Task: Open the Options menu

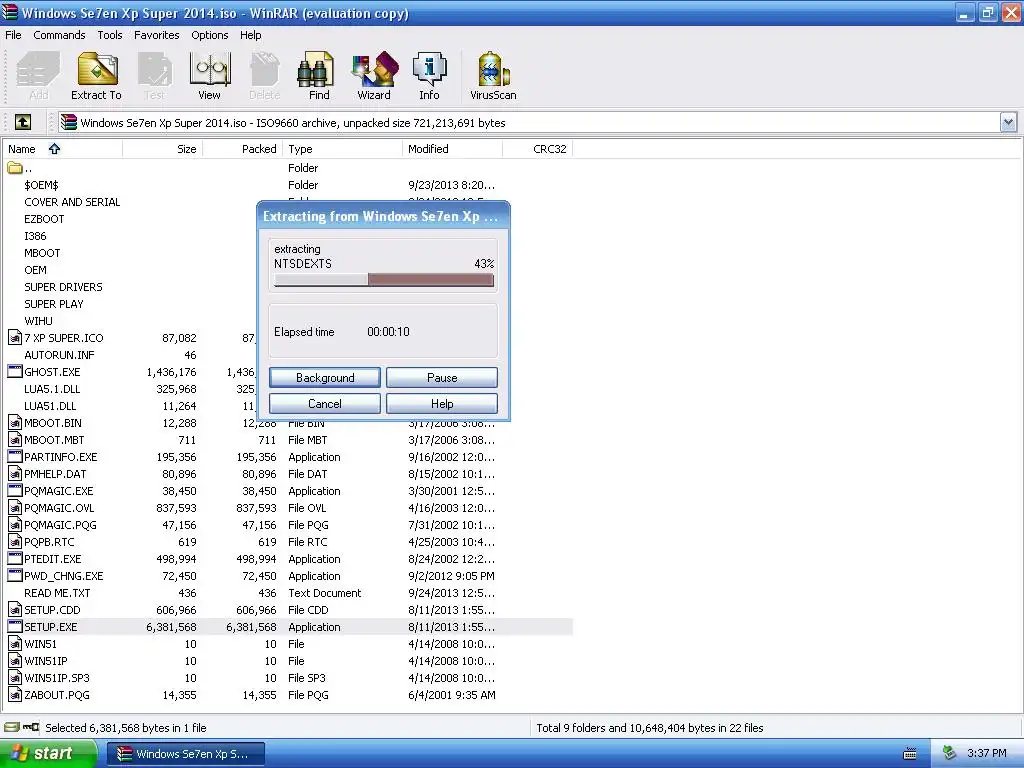Action: pyautogui.click(x=210, y=35)
